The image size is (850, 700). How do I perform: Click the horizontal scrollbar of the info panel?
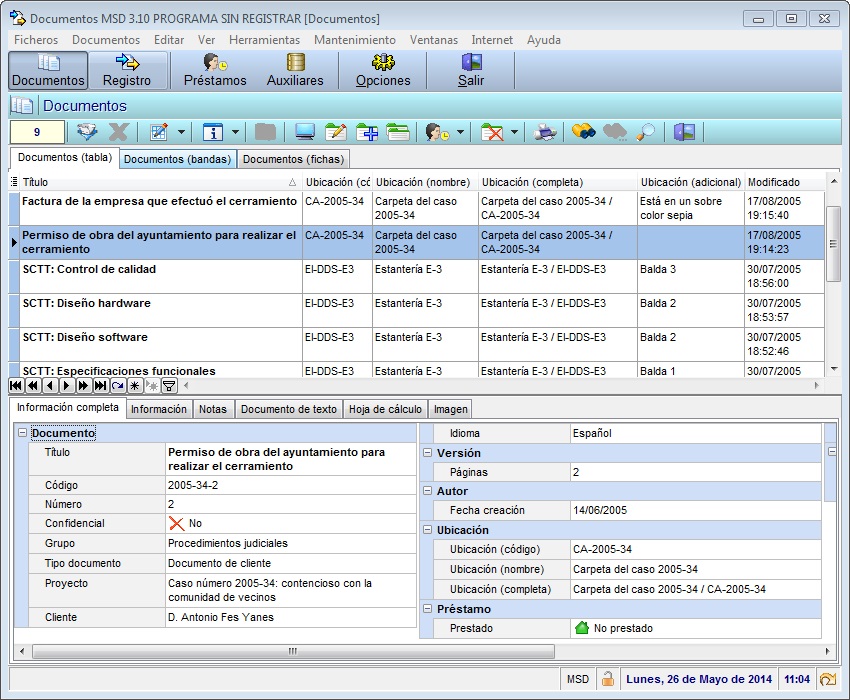[x=293, y=651]
